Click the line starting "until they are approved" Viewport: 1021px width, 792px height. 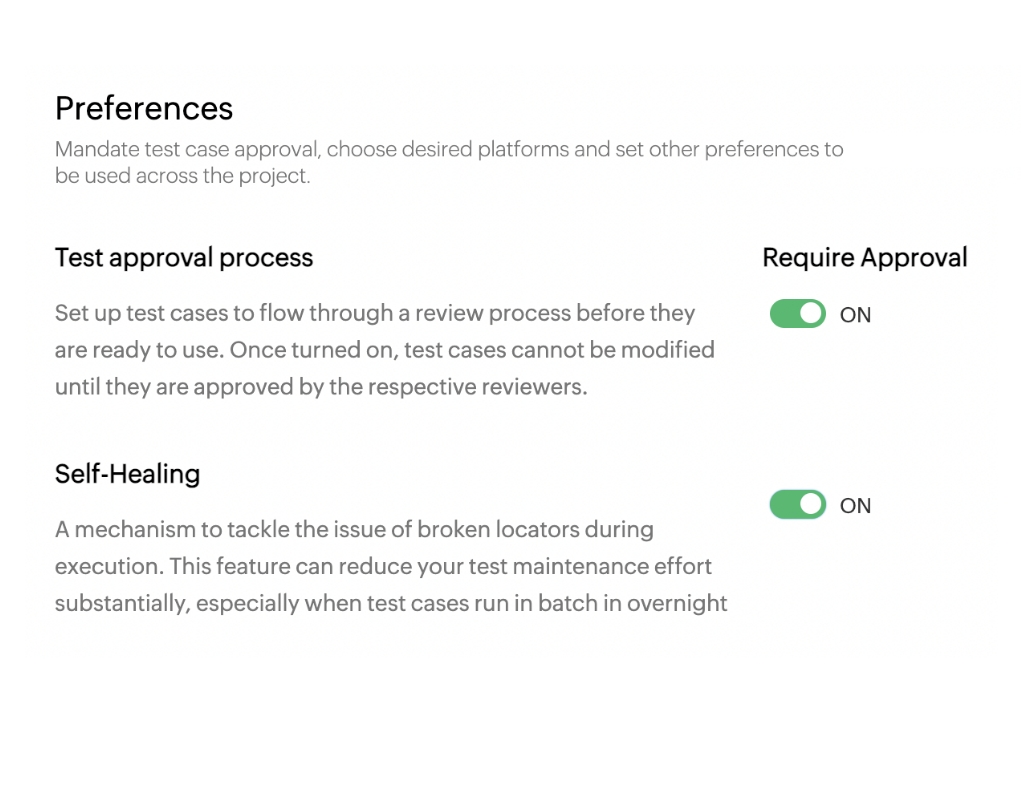pyautogui.click(x=320, y=387)
